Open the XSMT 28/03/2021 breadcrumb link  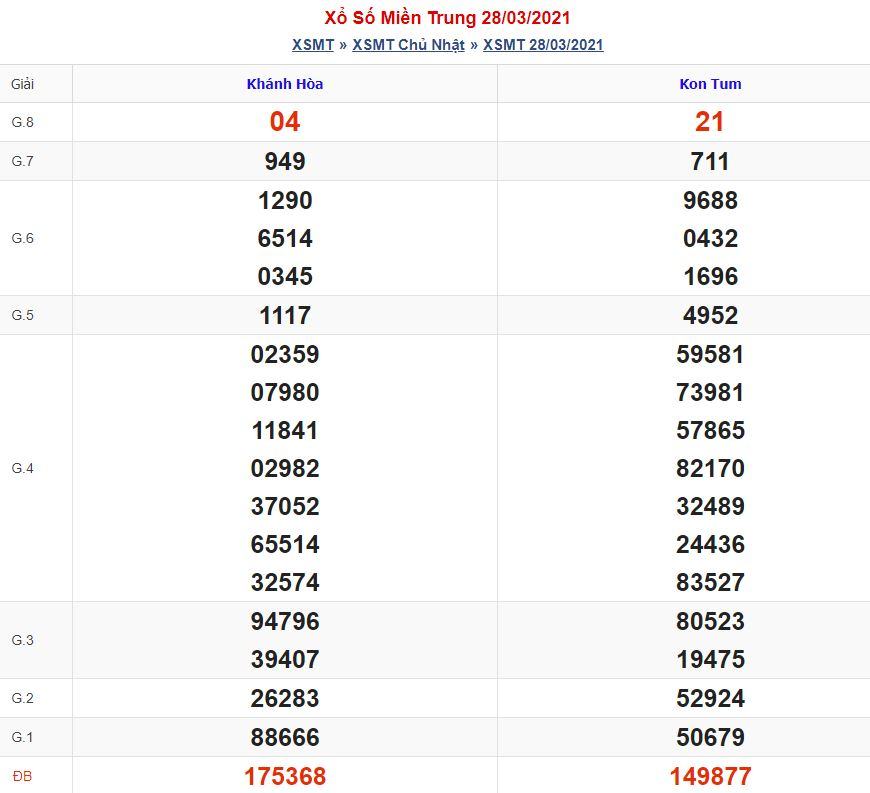[x=543, y=45]
